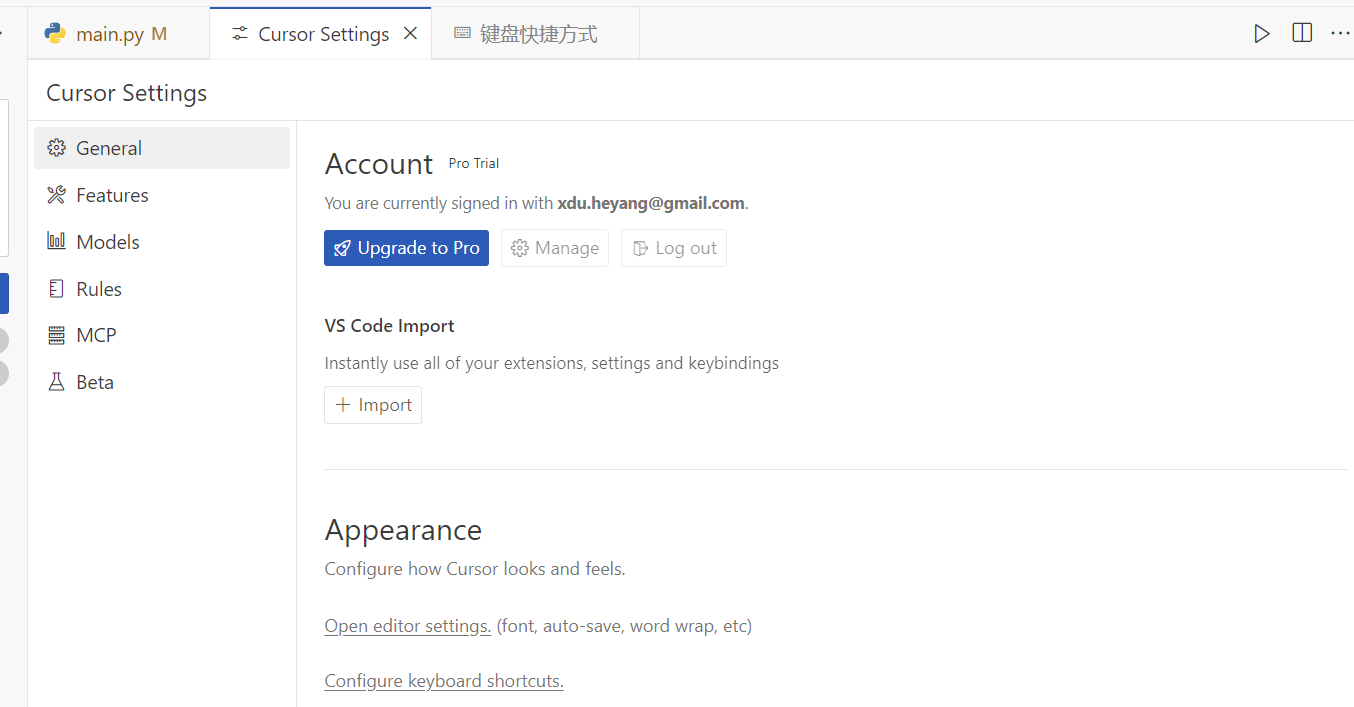Open the MCP settings section

162,335
